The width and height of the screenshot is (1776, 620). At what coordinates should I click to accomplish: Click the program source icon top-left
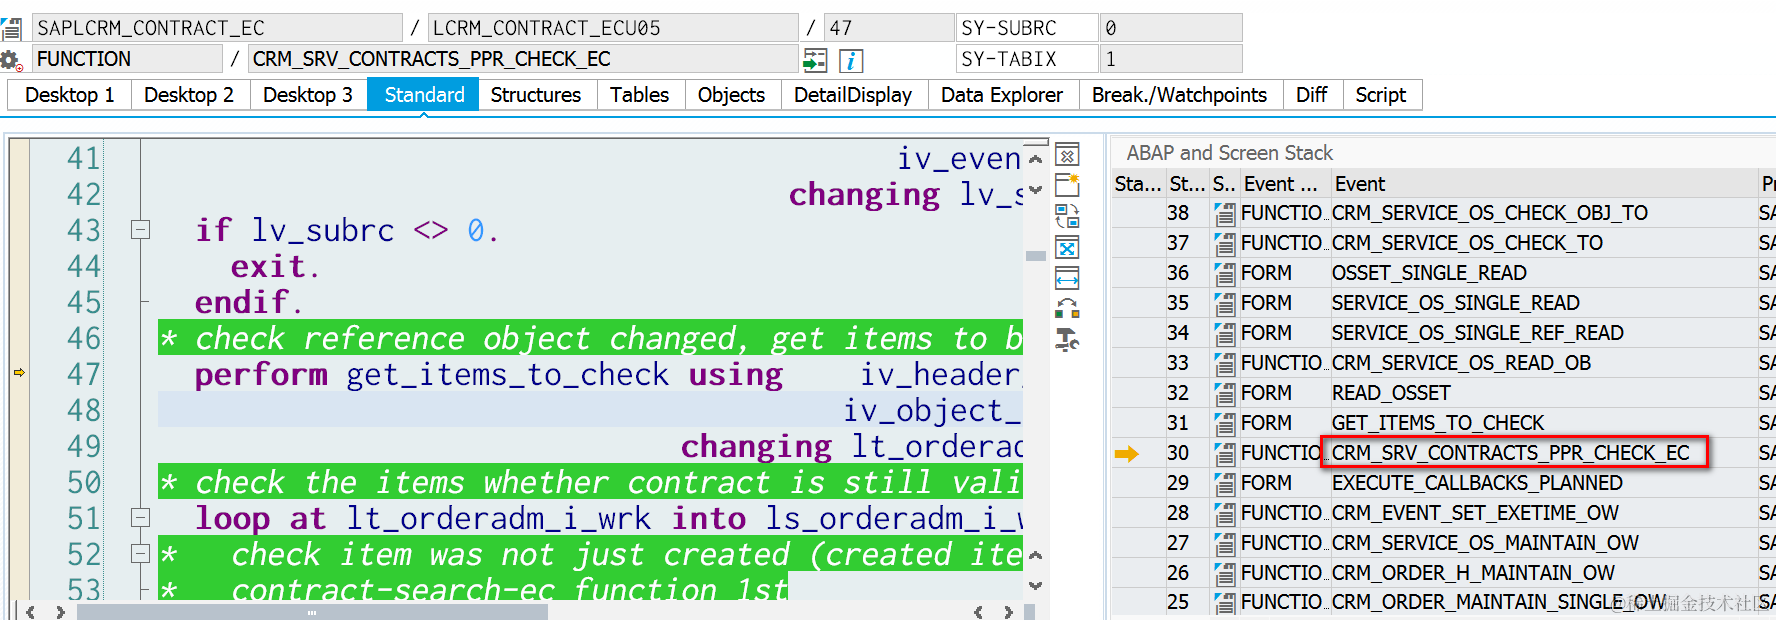[x=11, y=28]
